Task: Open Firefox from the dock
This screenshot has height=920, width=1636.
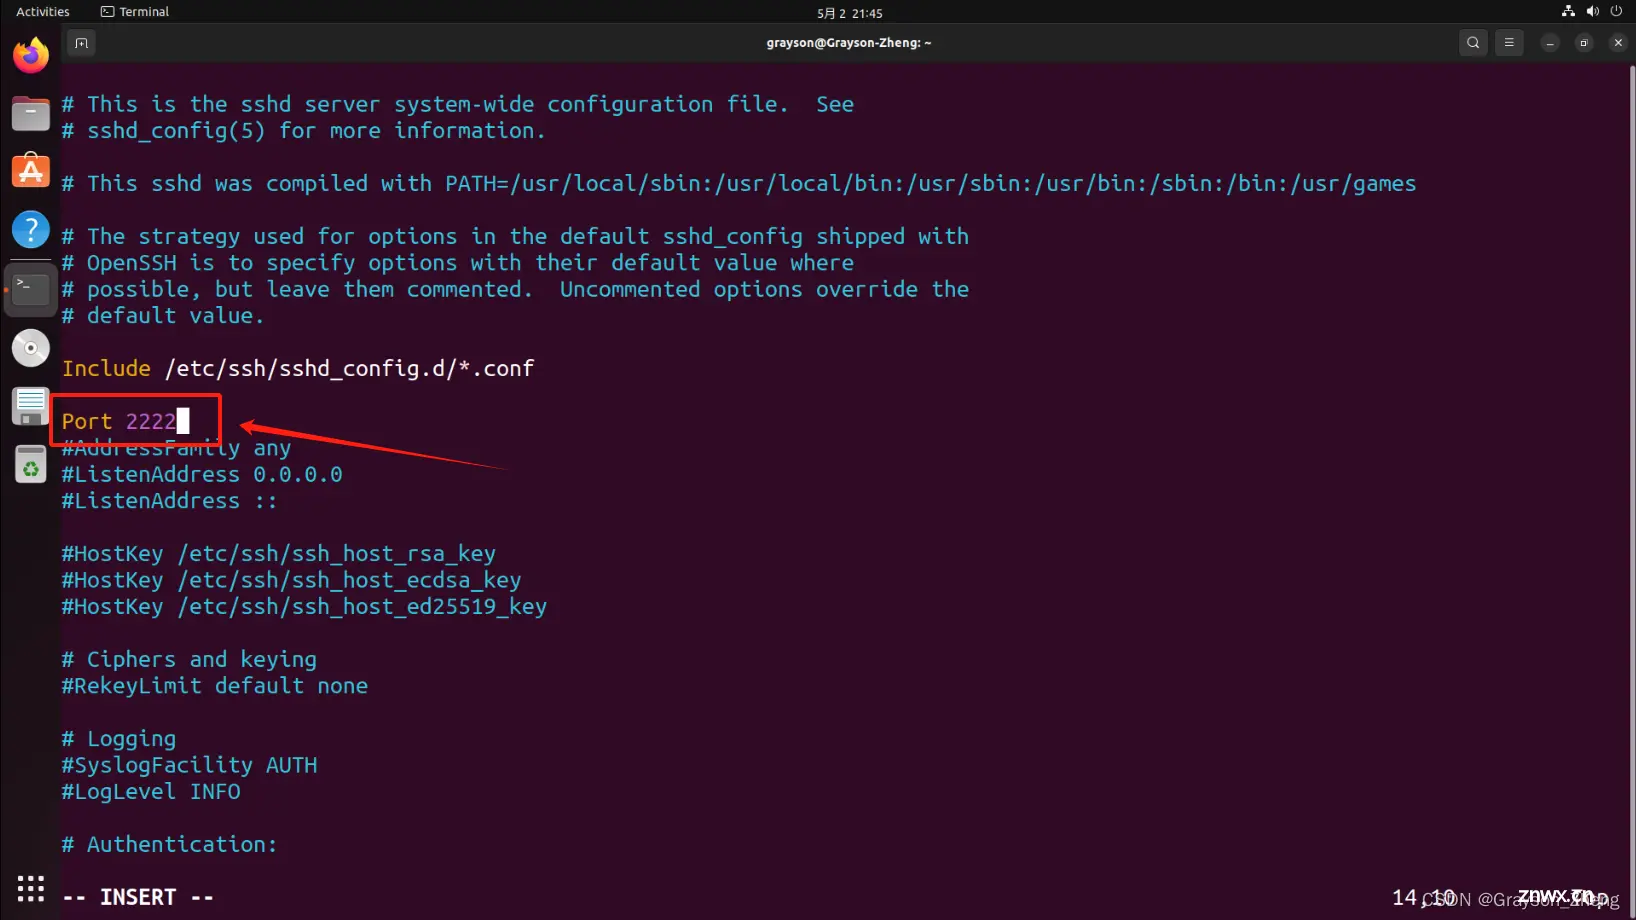Action: [31, 55]
